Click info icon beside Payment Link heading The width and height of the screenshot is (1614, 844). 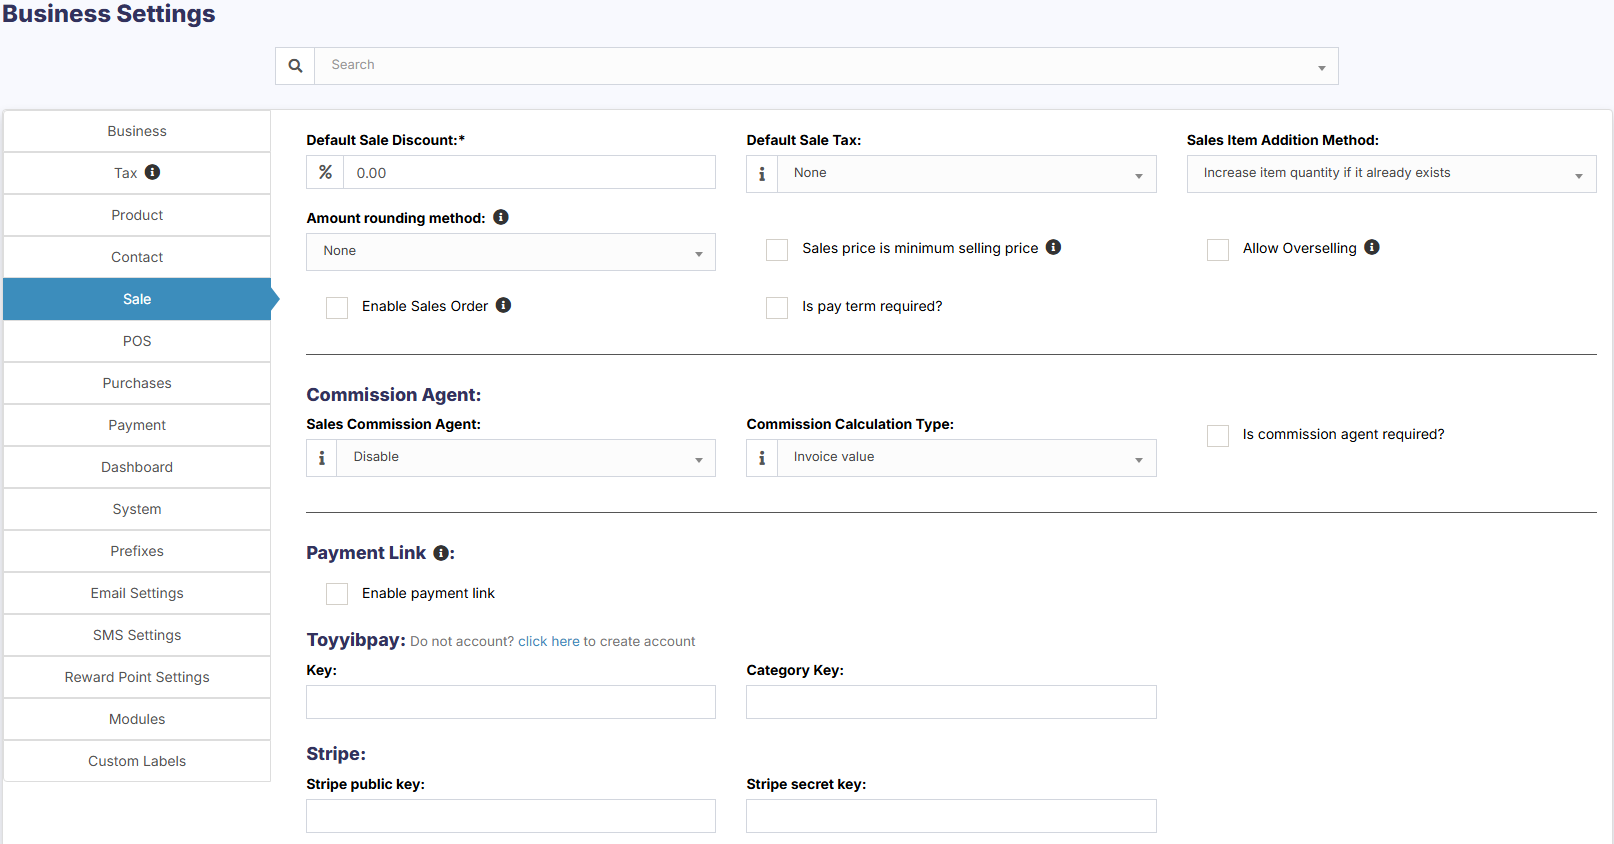click(440, 553)
